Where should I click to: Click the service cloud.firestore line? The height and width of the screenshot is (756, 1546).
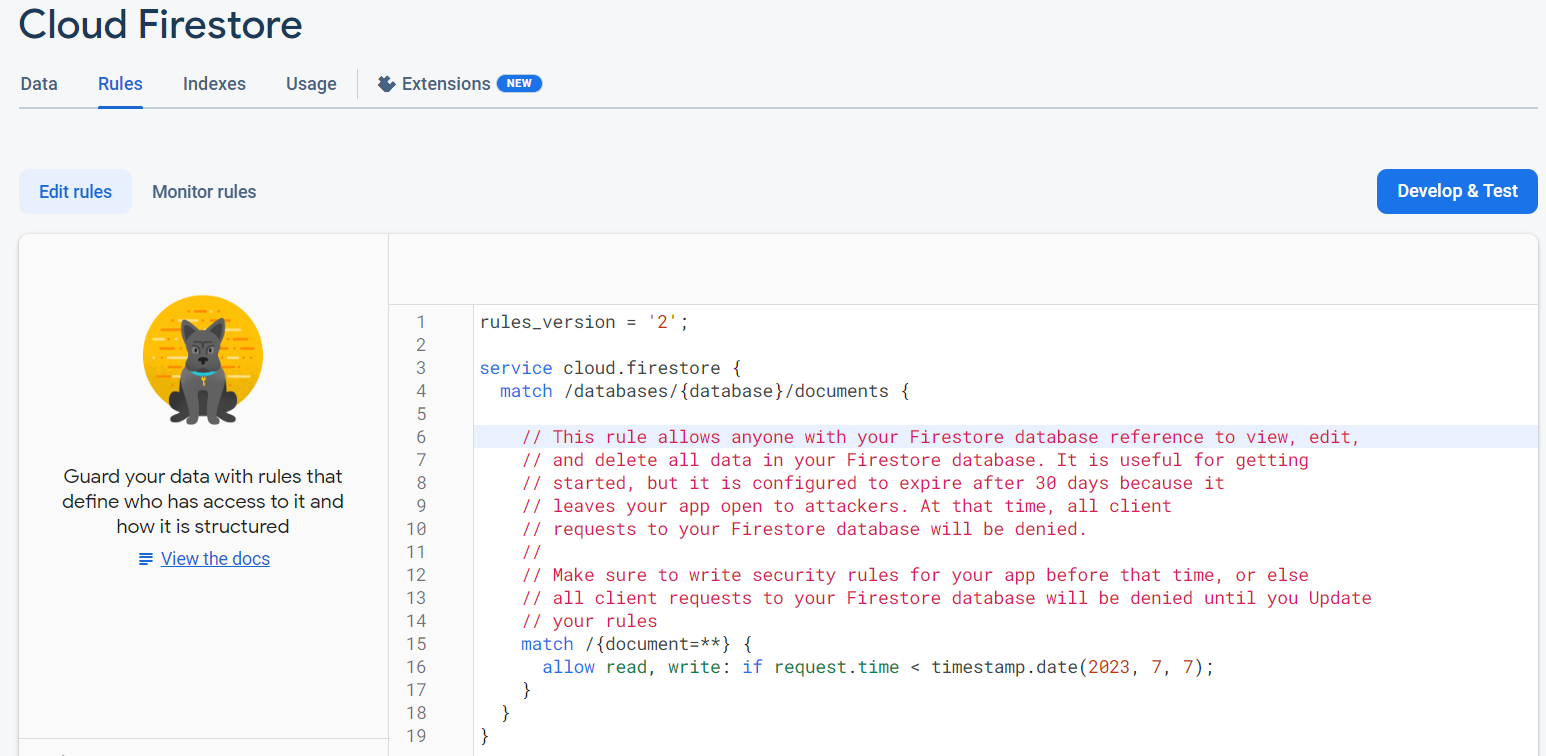(x=610, y=368)
